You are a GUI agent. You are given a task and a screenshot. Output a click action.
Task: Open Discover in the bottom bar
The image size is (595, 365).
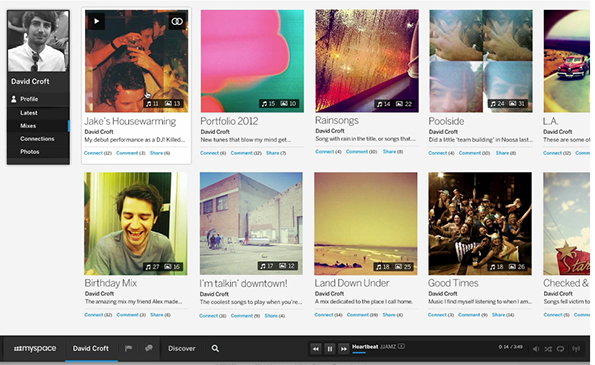coord(182,348)
